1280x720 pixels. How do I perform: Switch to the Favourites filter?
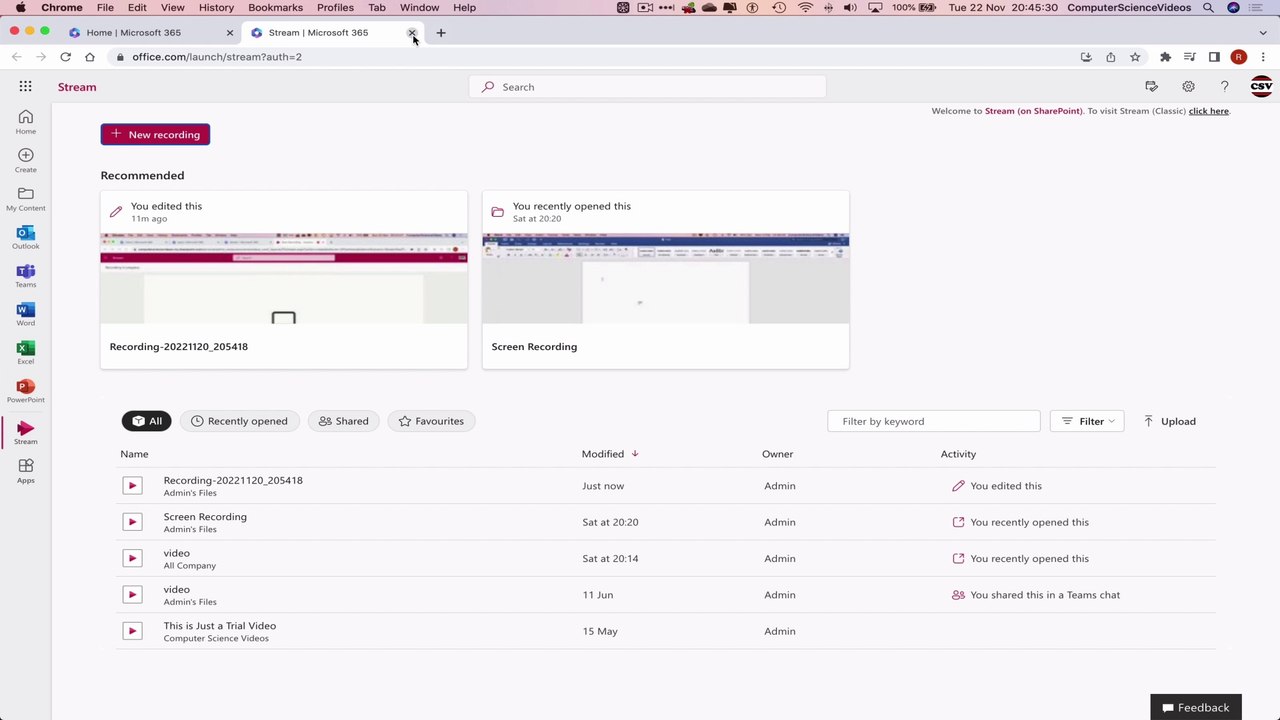pyautogui.click(x=431, y=421)
